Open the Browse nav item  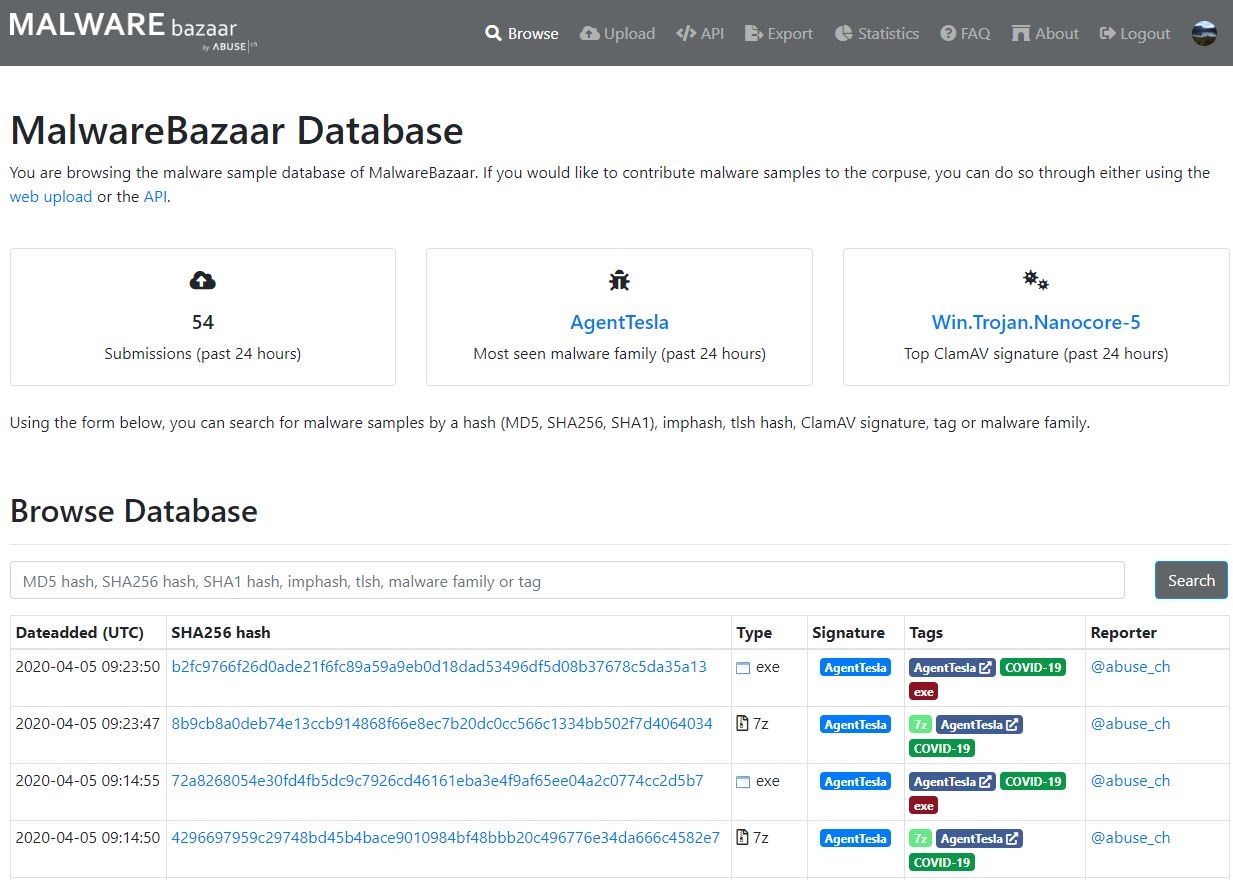coord(522,33)
